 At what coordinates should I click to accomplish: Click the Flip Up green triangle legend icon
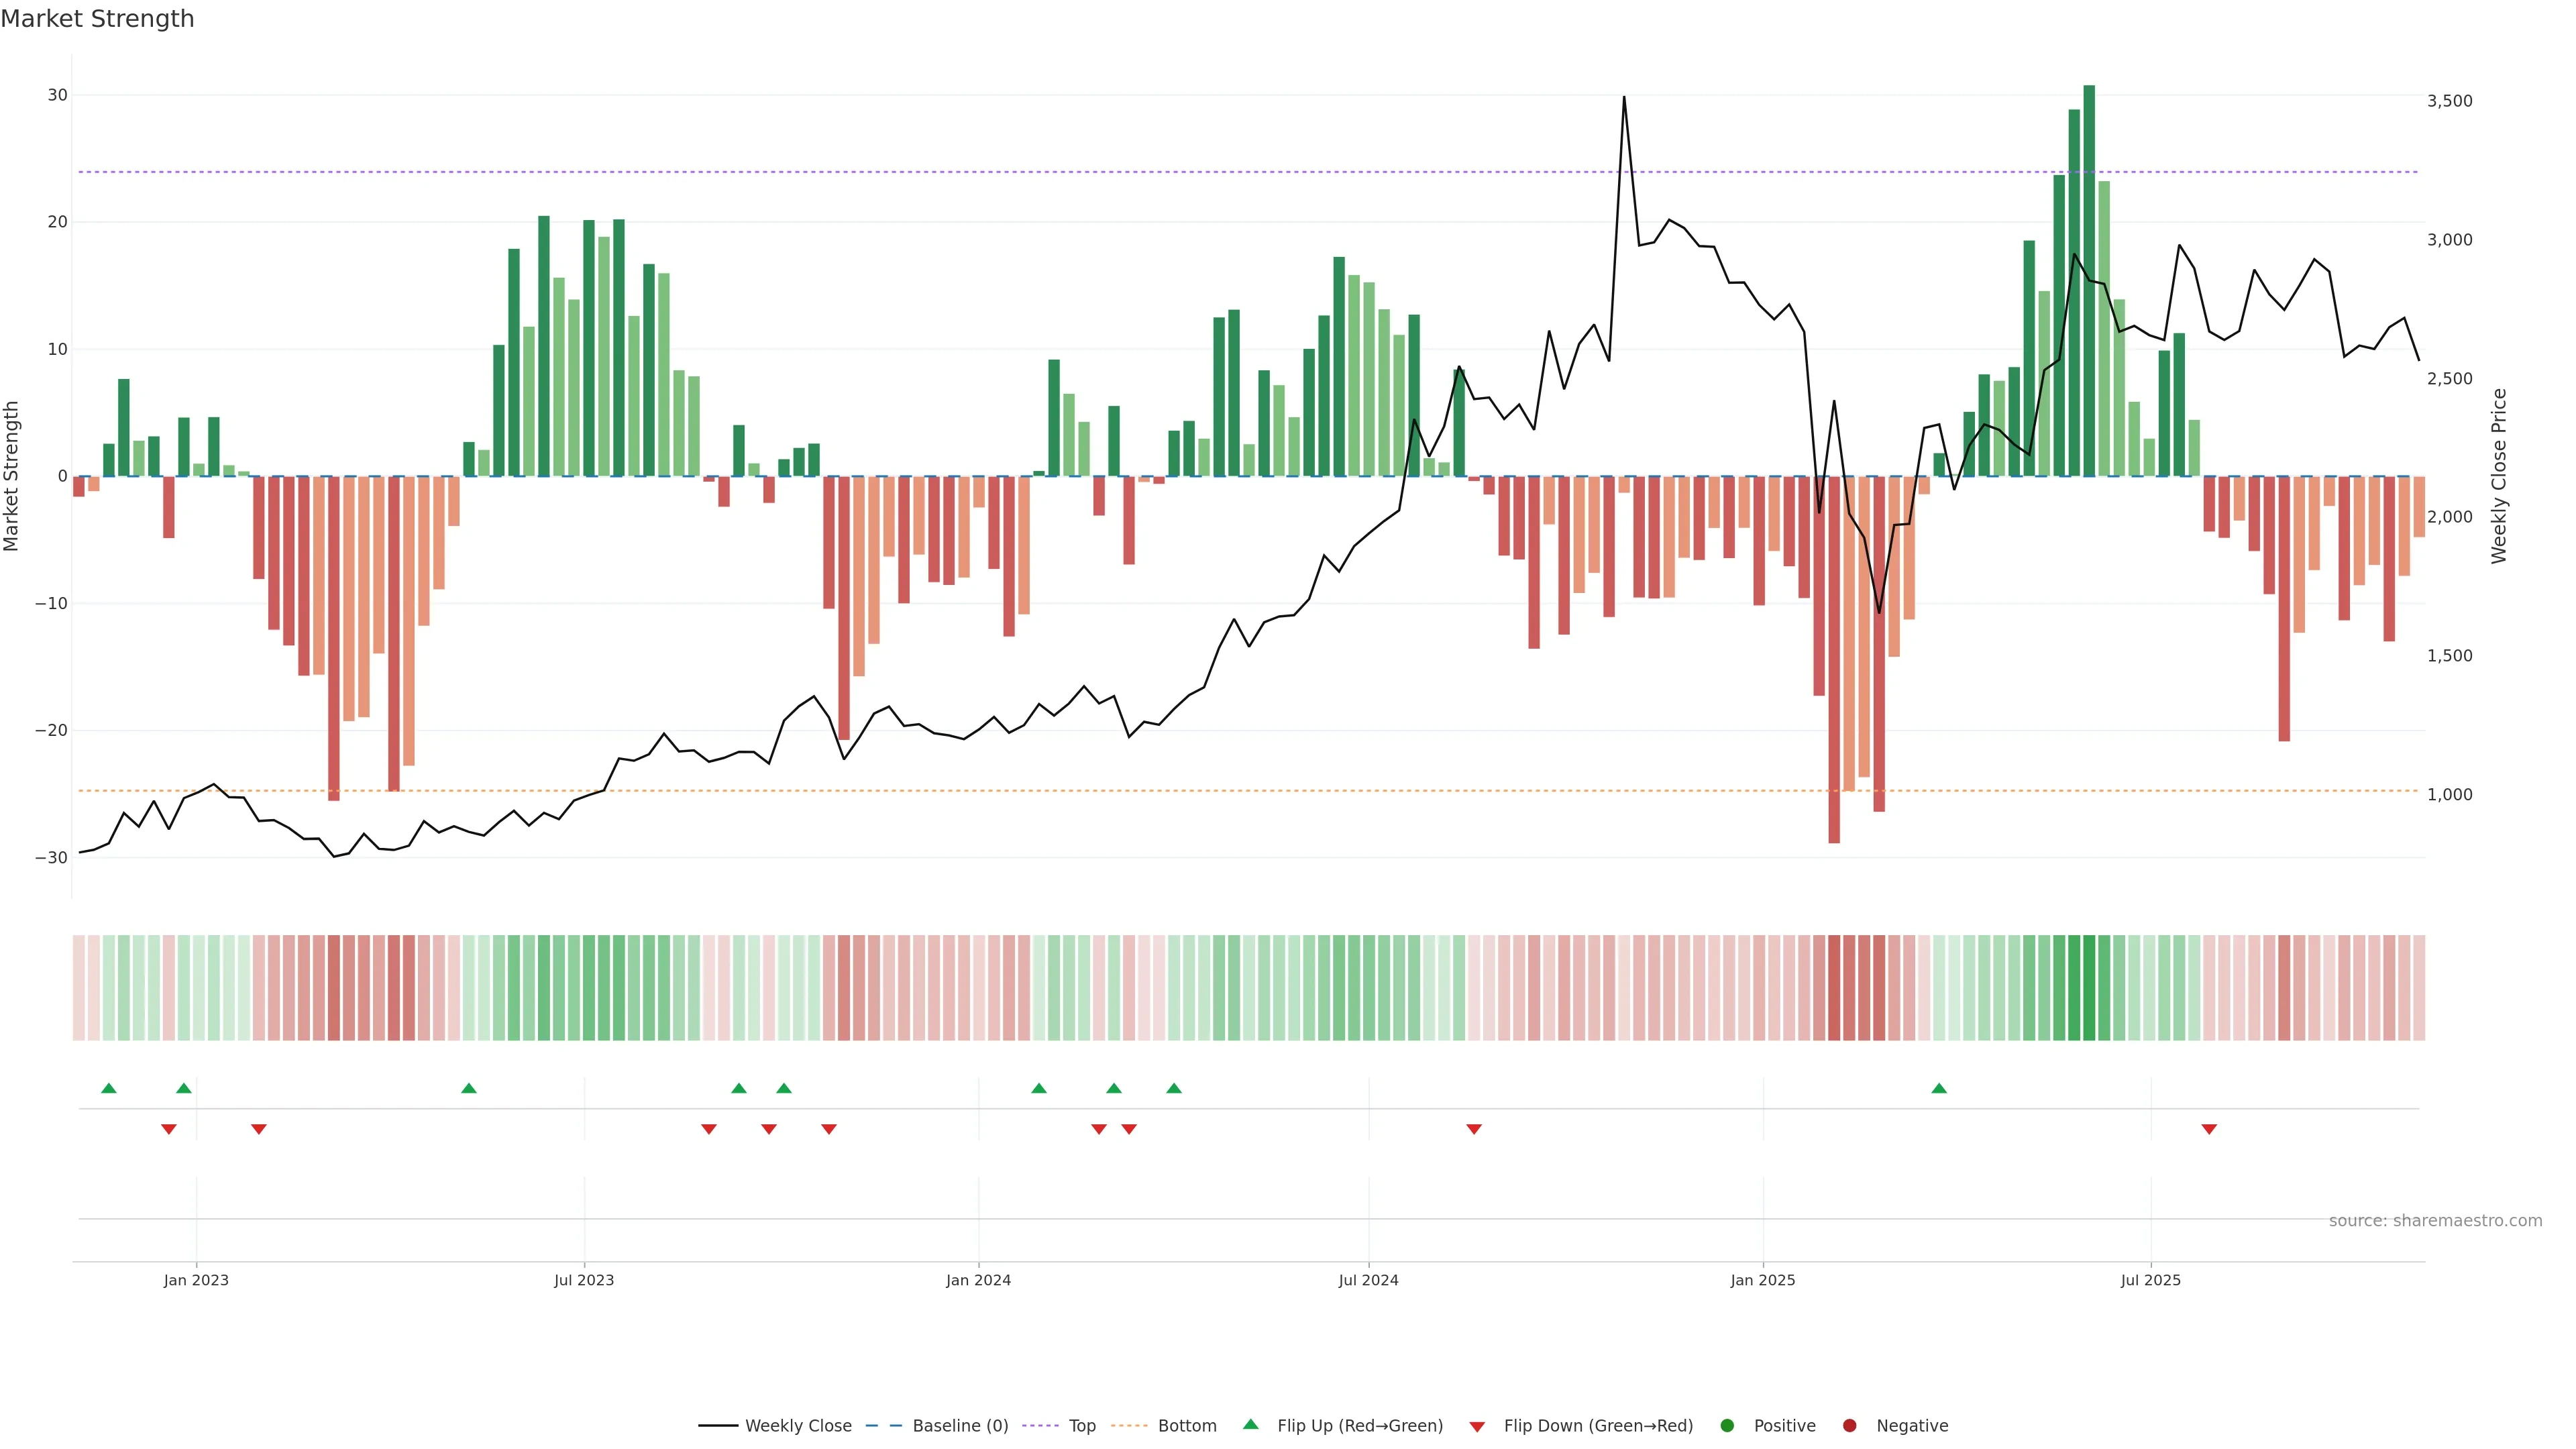click(x=1250, y=1425)
